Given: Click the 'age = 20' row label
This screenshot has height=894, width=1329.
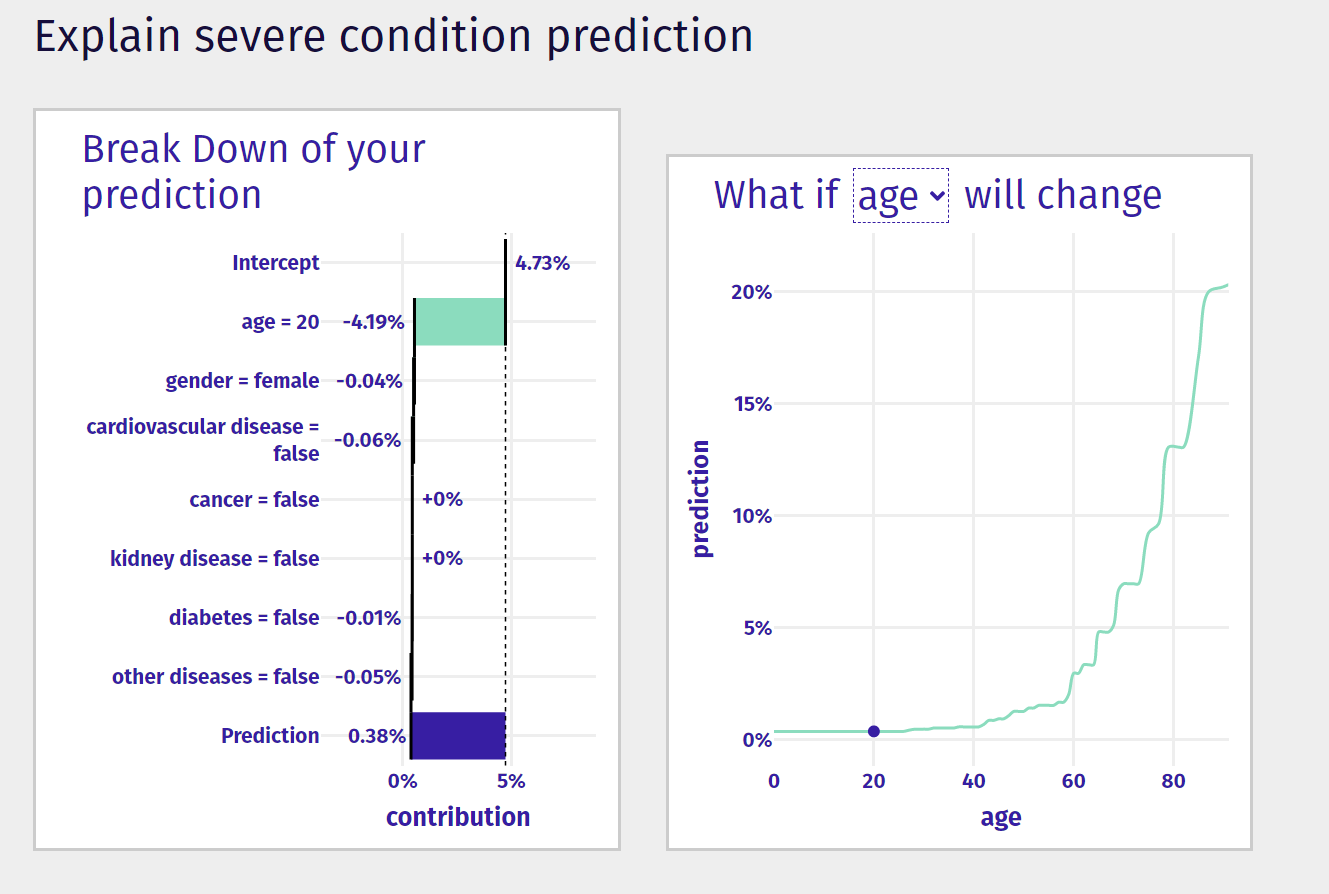Looking at the screenshot, I should point(280,322).
